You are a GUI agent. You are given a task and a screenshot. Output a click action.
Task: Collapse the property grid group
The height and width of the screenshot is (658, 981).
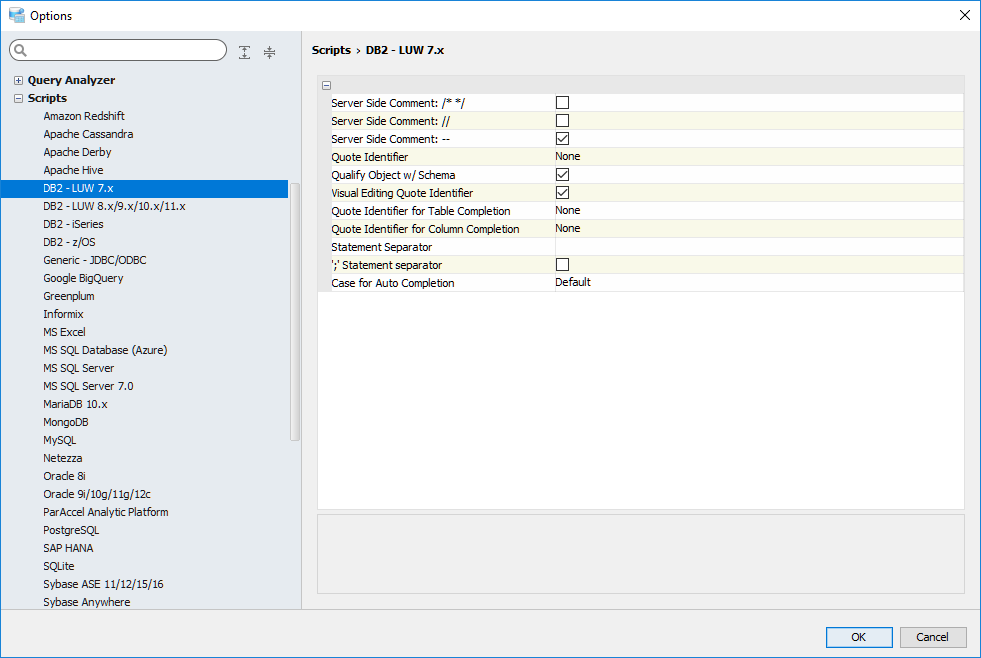(x=327, y=86)
